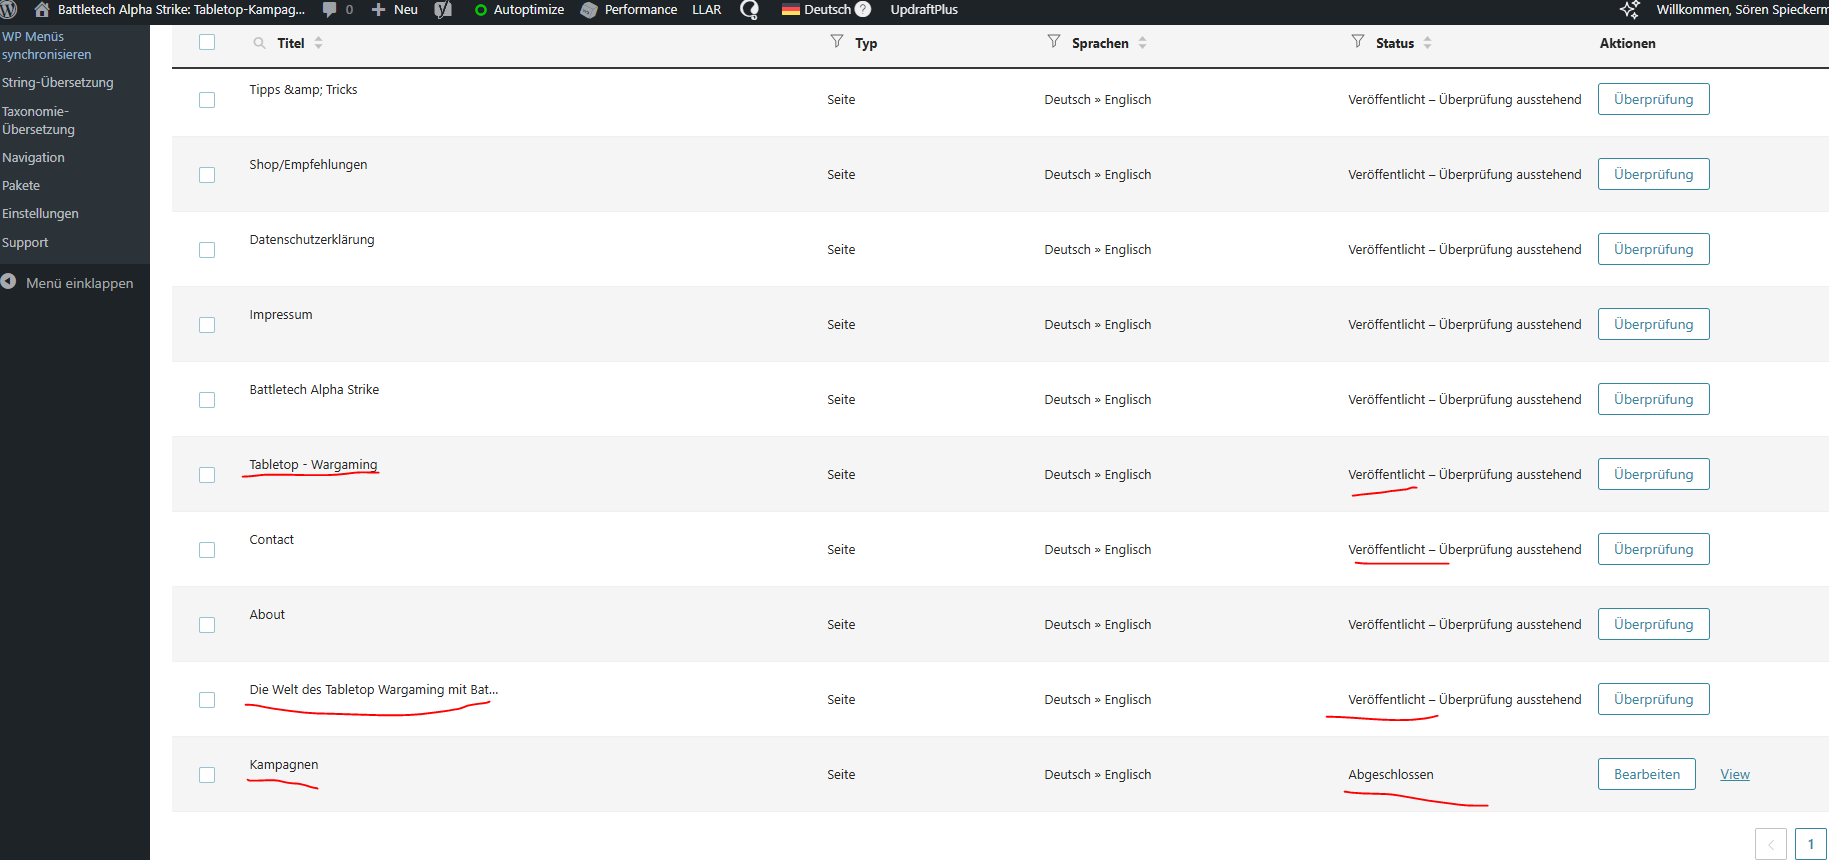The width and height of the screenshot is (1829, 860).
Task: Open WP Menüs synchronisieren sidebar item
Action: pos(47,46)
